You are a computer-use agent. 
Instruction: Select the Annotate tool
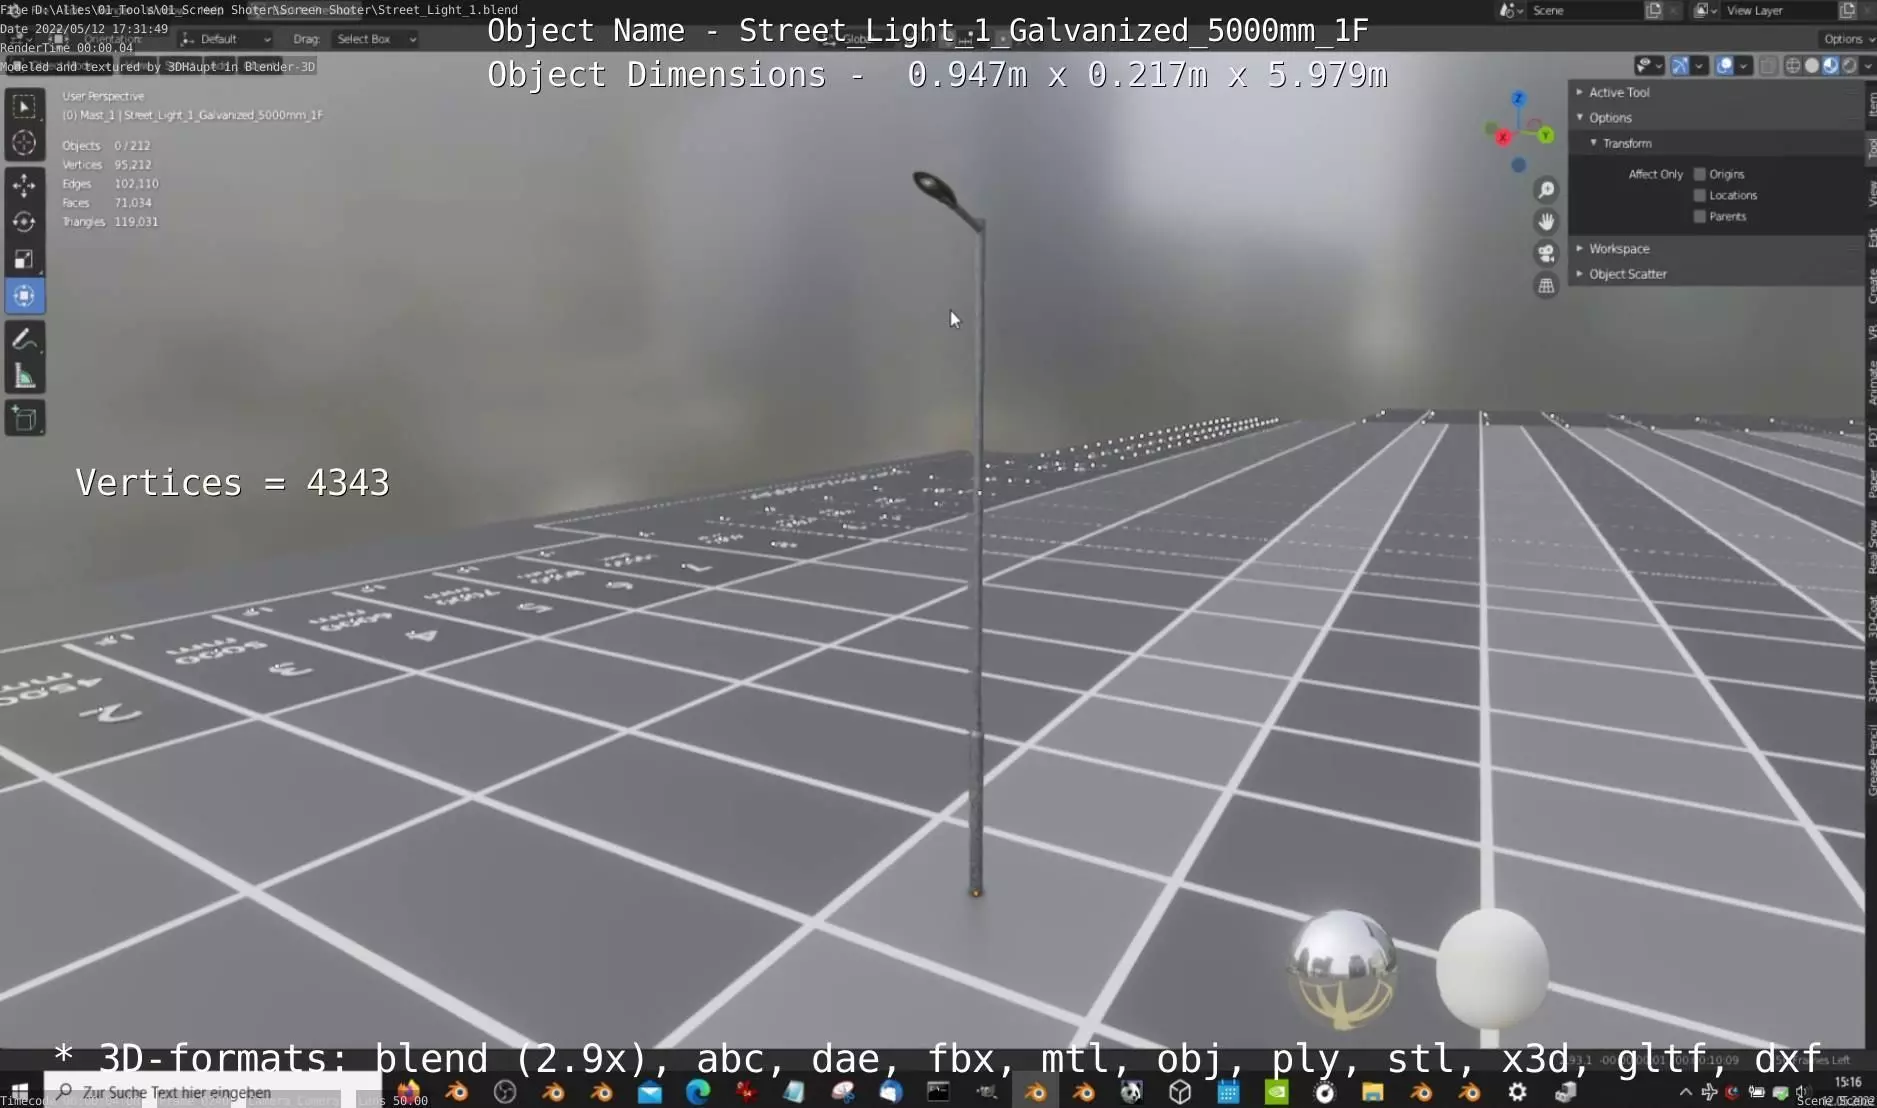[24, 340]
